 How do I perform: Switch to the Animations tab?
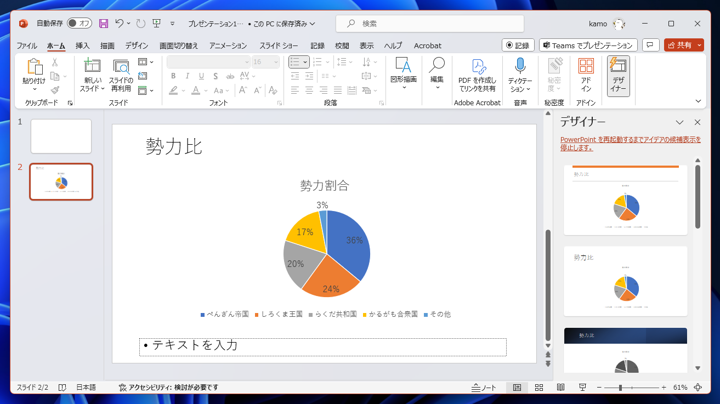pos(228,45)
